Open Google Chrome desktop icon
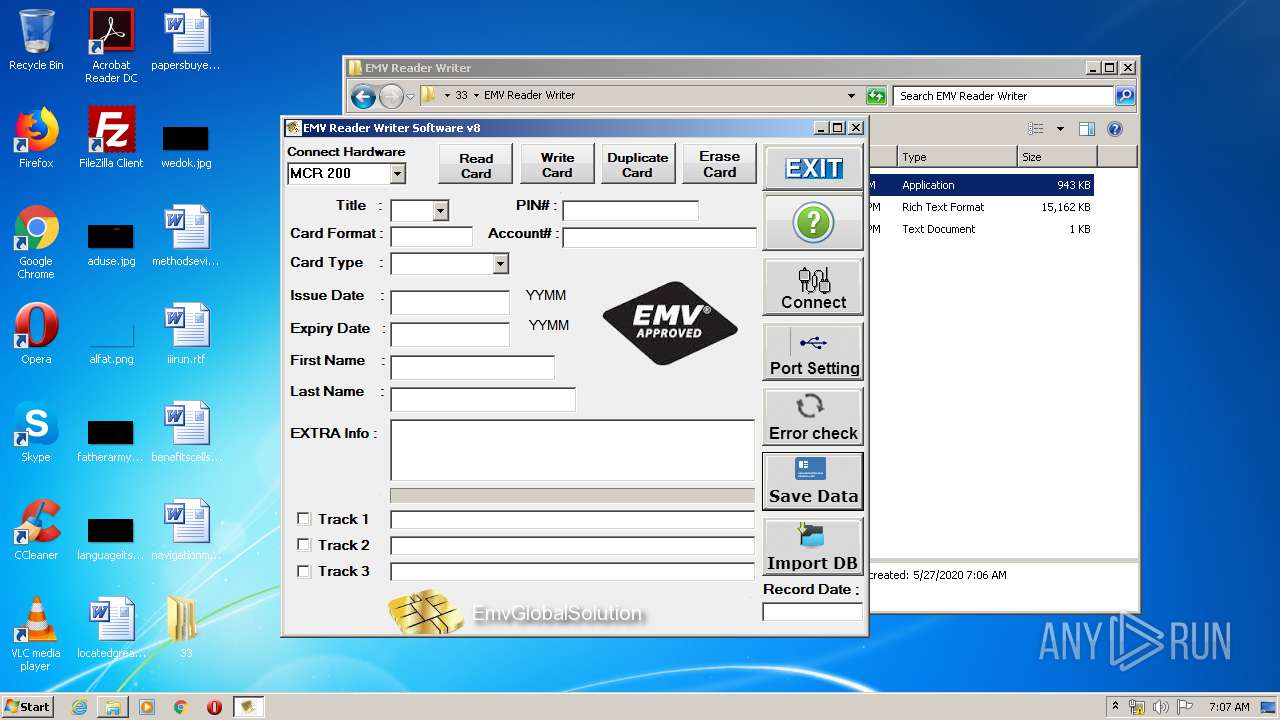 coord(36,242)
